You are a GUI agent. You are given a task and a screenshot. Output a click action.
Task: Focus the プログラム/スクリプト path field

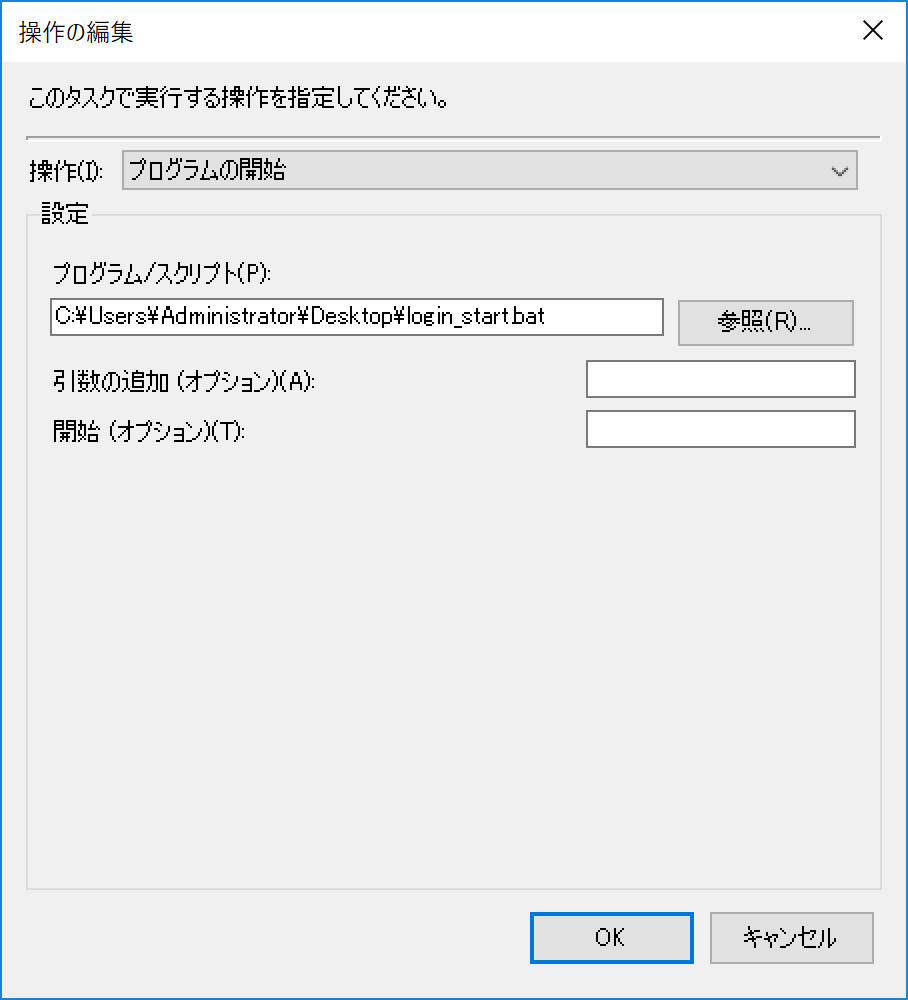pos(356,317)
